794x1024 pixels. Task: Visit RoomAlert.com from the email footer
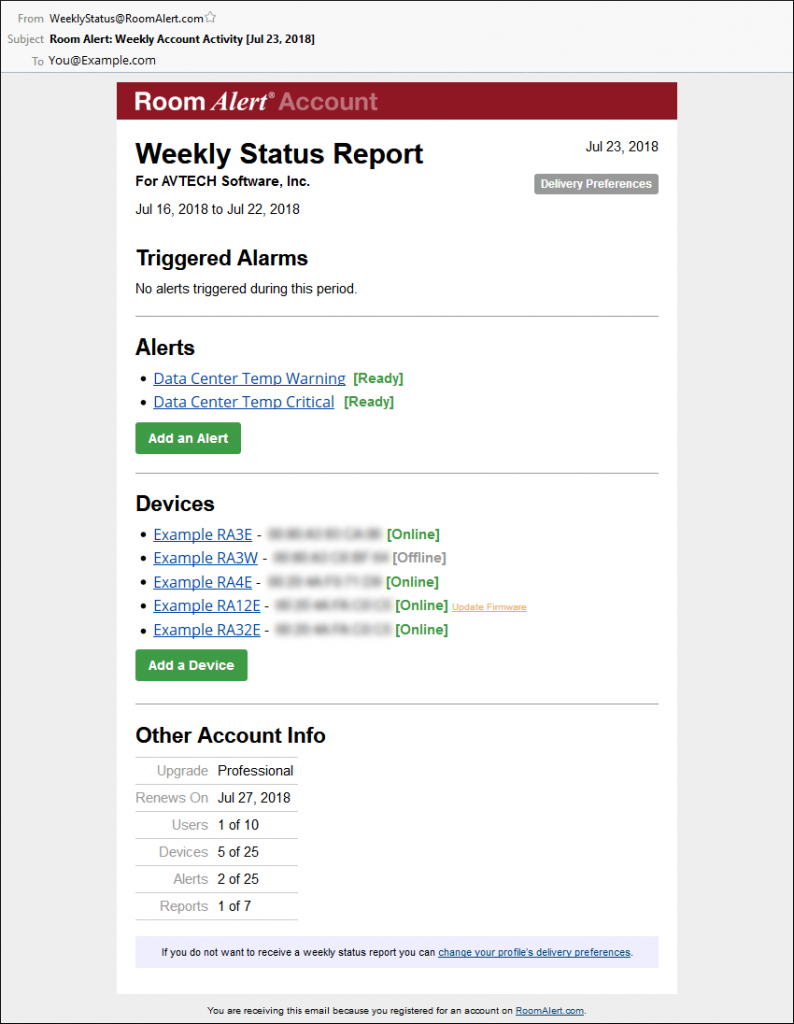click(x=549, y=1010)
